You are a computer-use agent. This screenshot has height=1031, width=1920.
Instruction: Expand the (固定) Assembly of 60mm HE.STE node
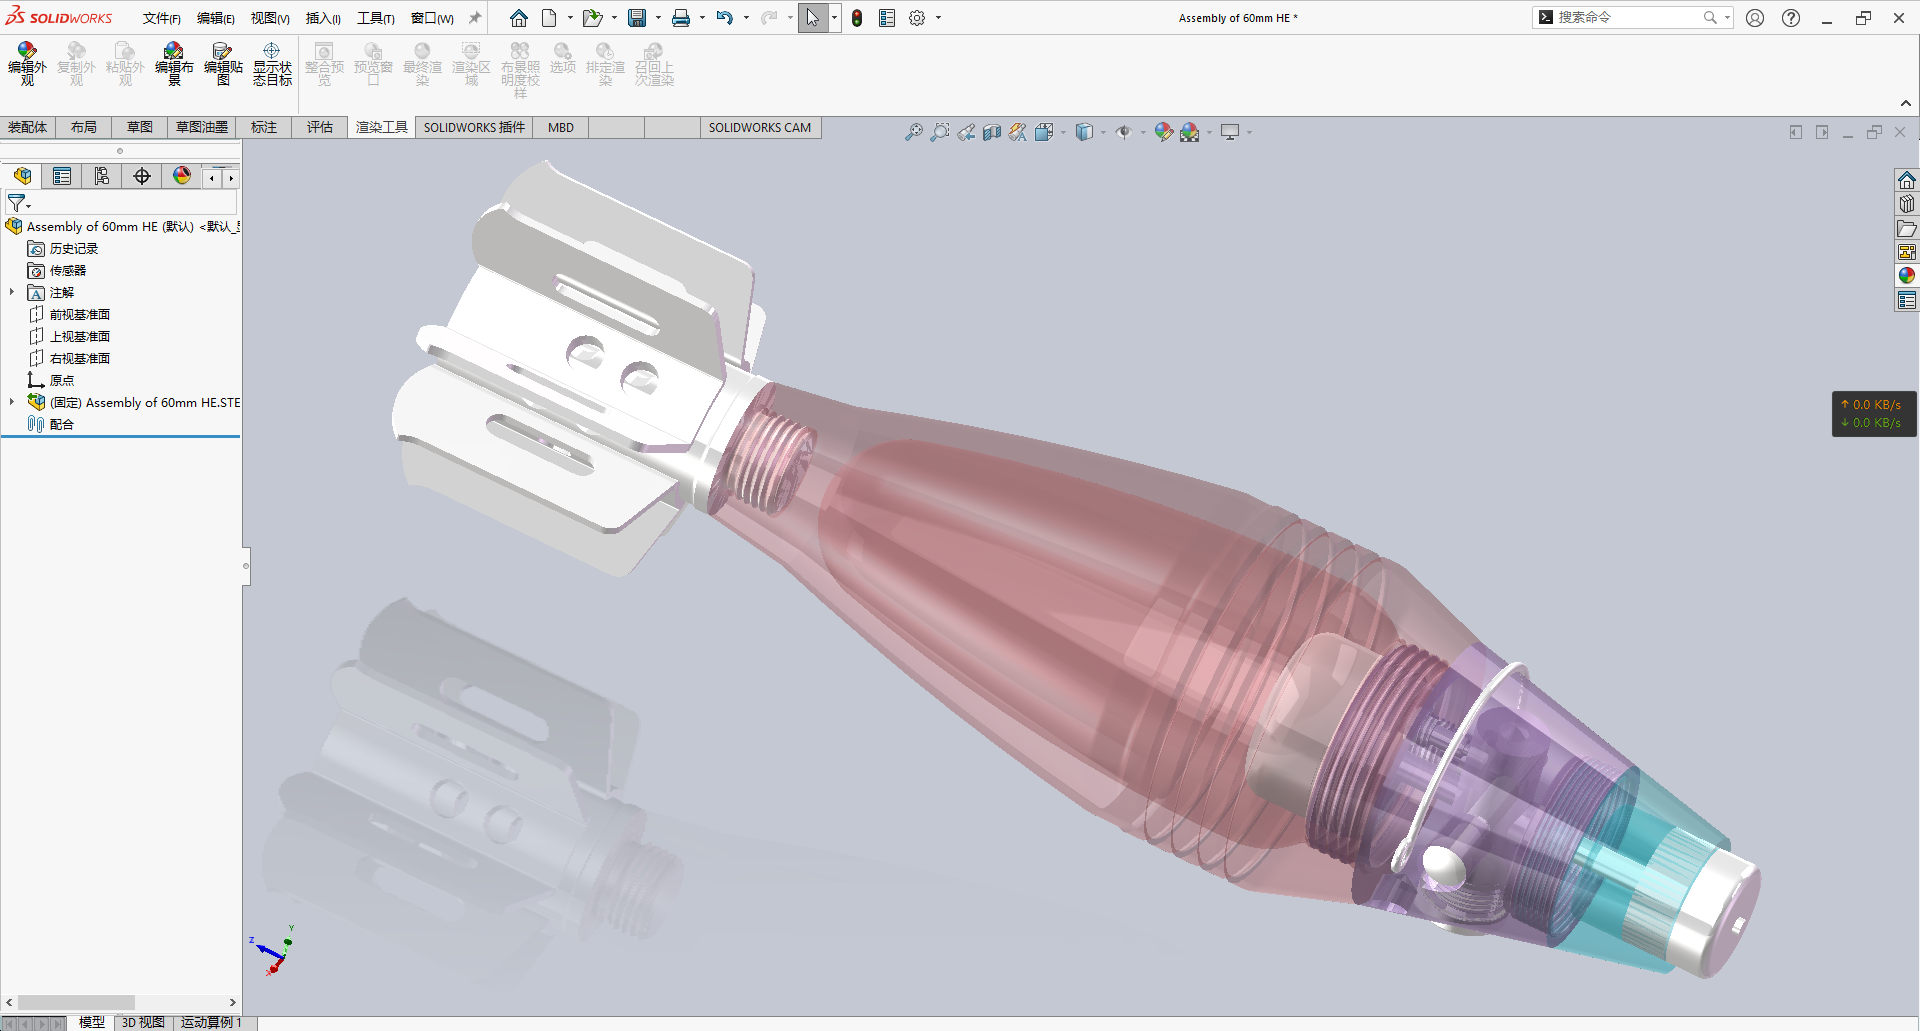coord(12,402)
